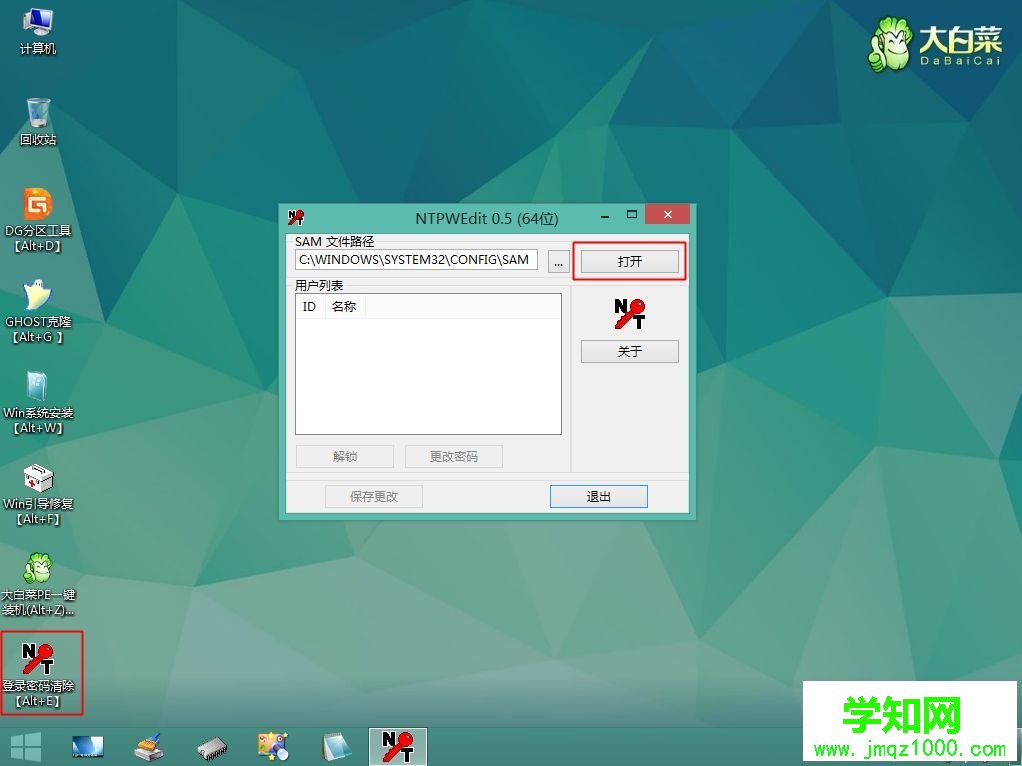The image size is (1022, 766).
Task: Click the SAM 文件路径 input field
Action: (416, 259)
